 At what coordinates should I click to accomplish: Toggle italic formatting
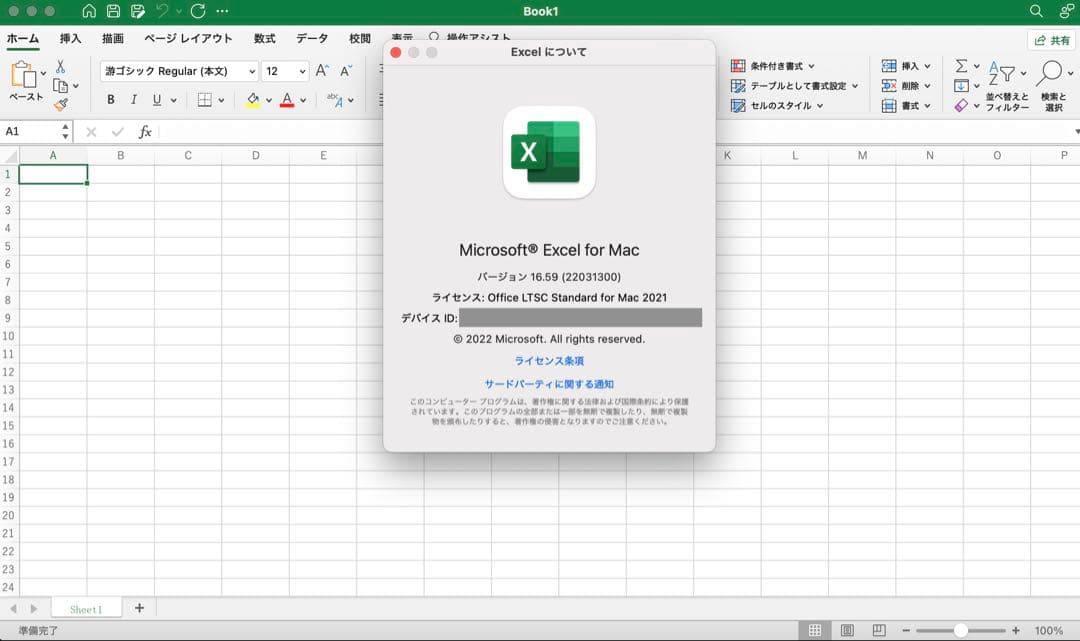pos(133,99)
